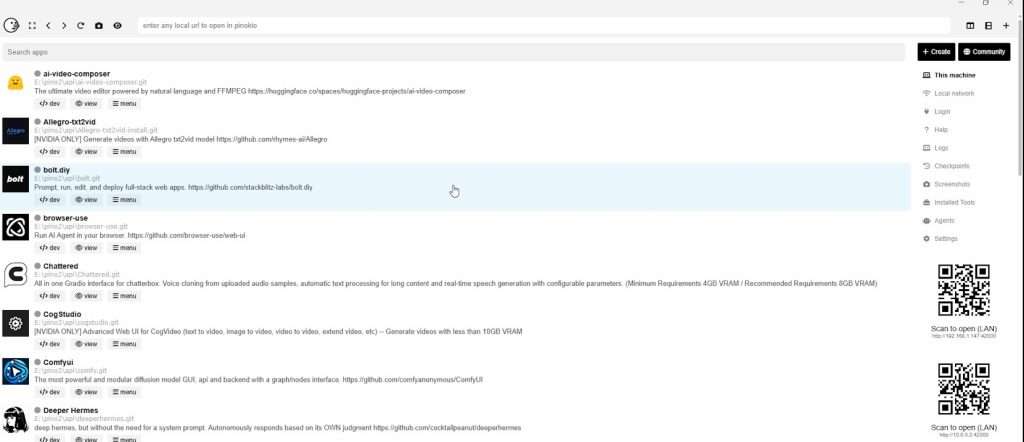Open the menu for Comfyui
Viewport: 1024px width, 442px height.
click(x=124, y=392)
